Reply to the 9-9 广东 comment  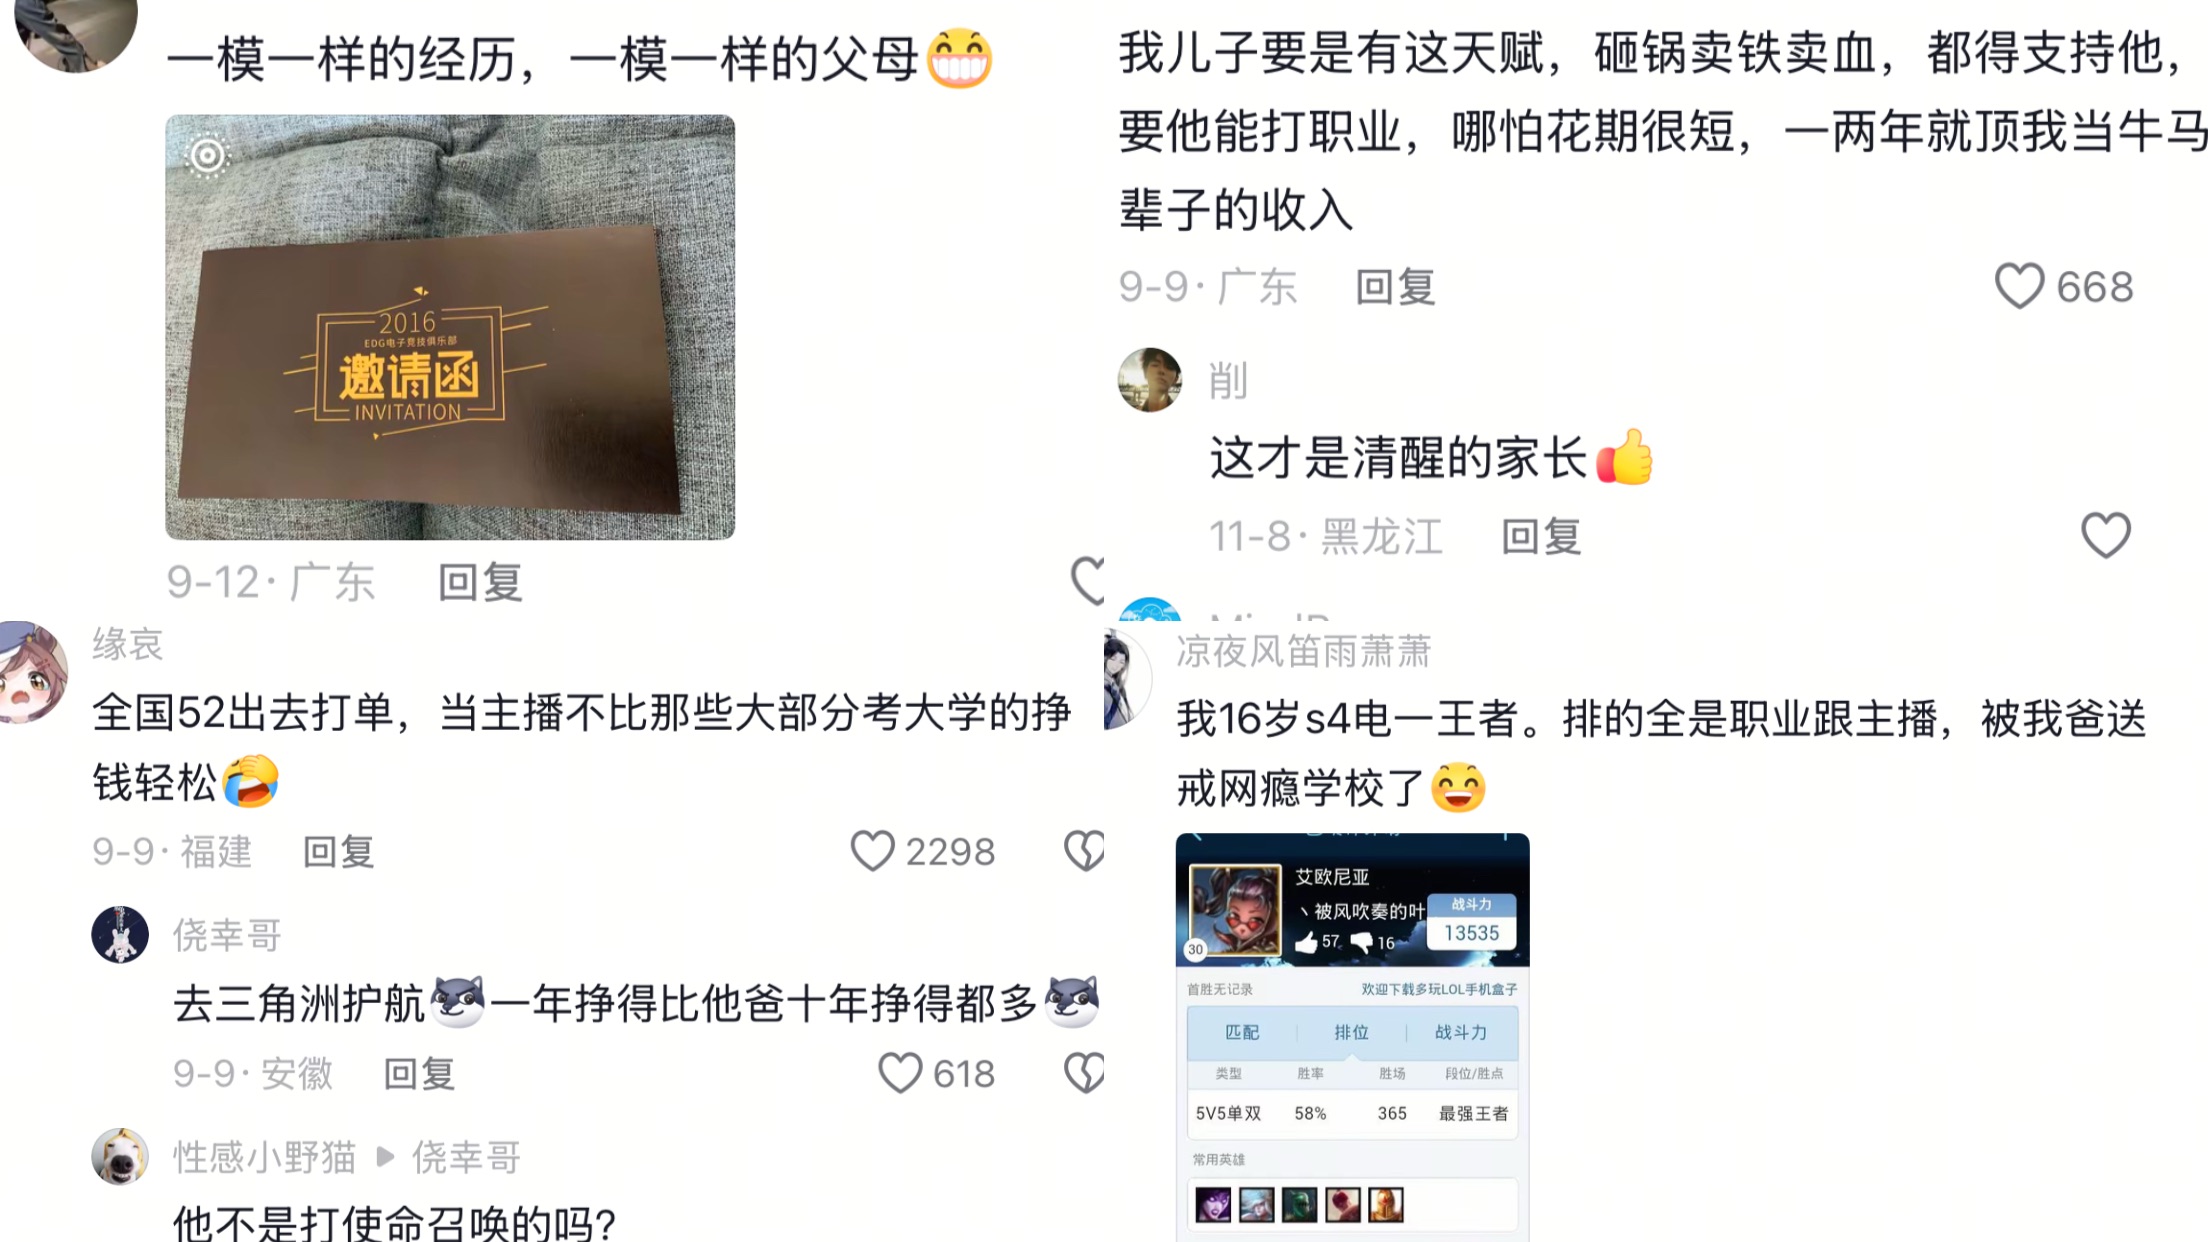point(1396,287)
